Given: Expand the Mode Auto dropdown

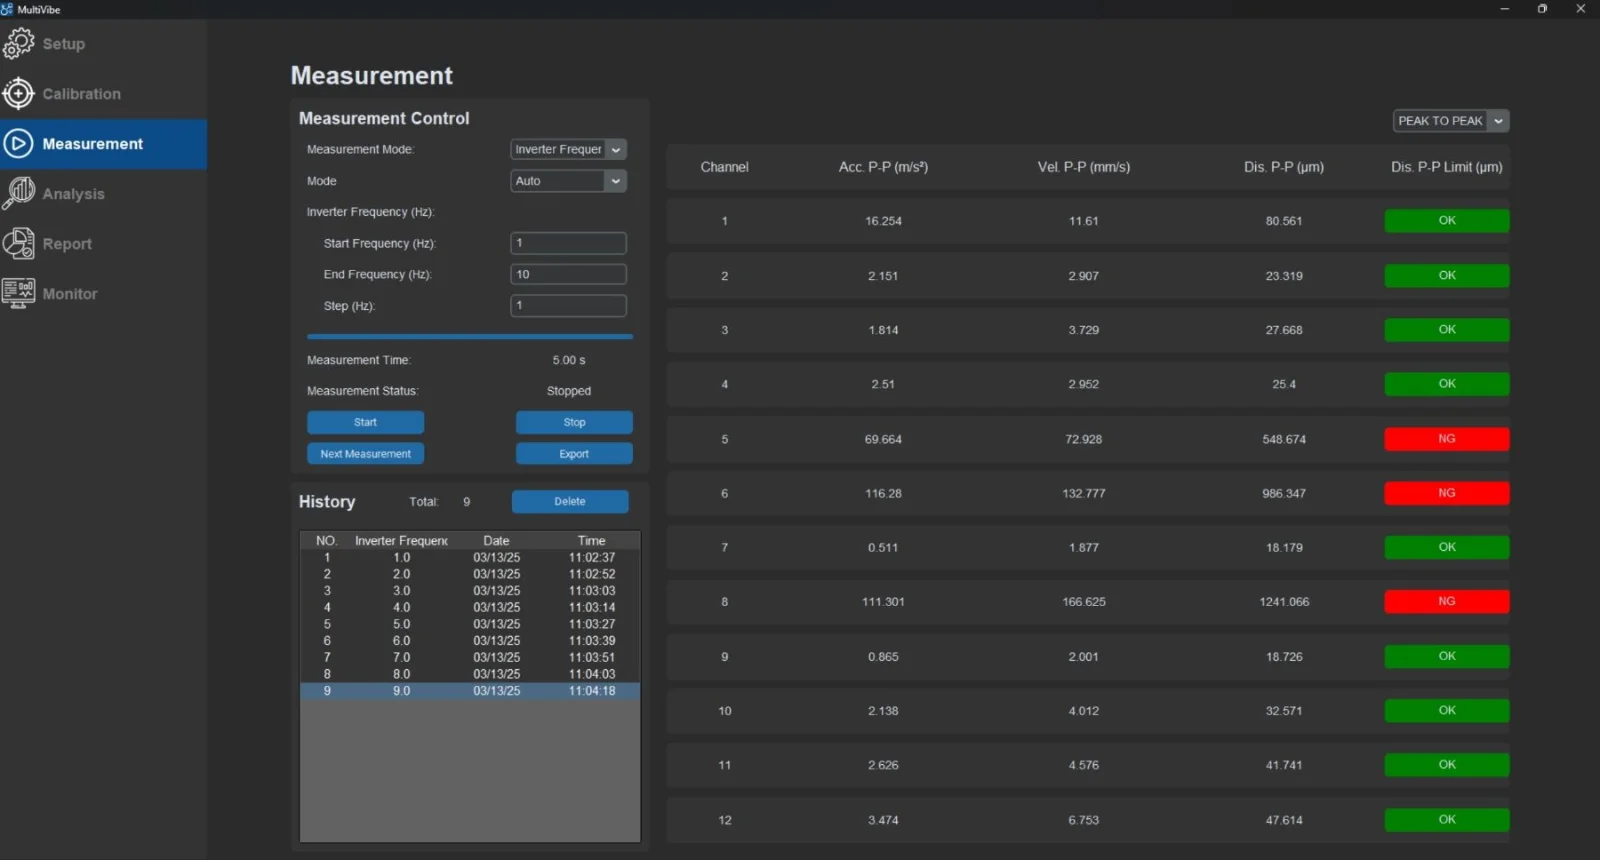Looking at the screenshot, I should 568,181.
